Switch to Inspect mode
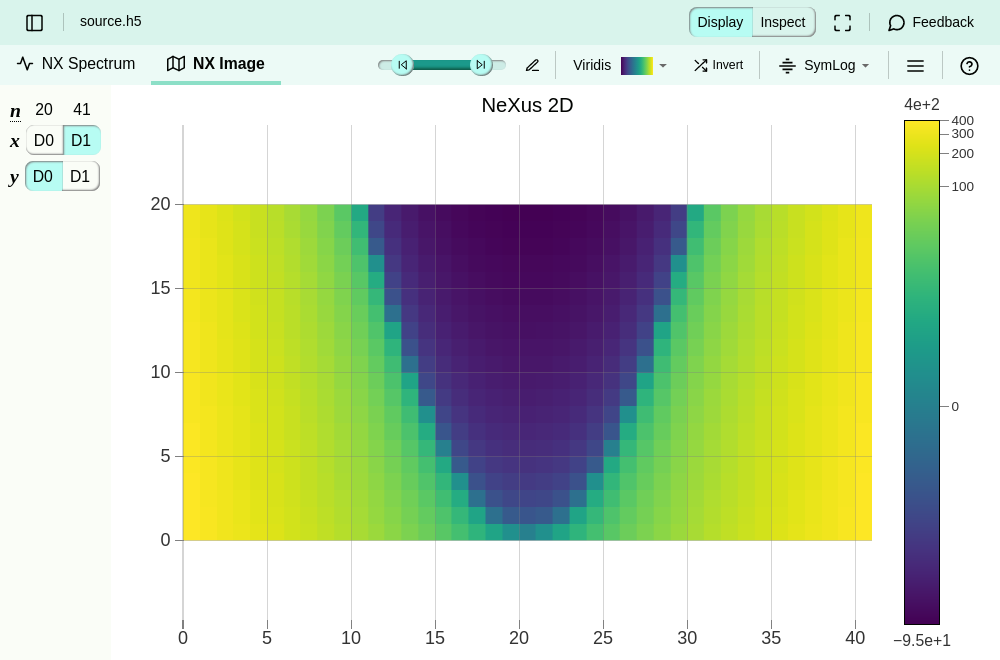This screenshot has width=1000, height=660. click(x=783, y=22)
